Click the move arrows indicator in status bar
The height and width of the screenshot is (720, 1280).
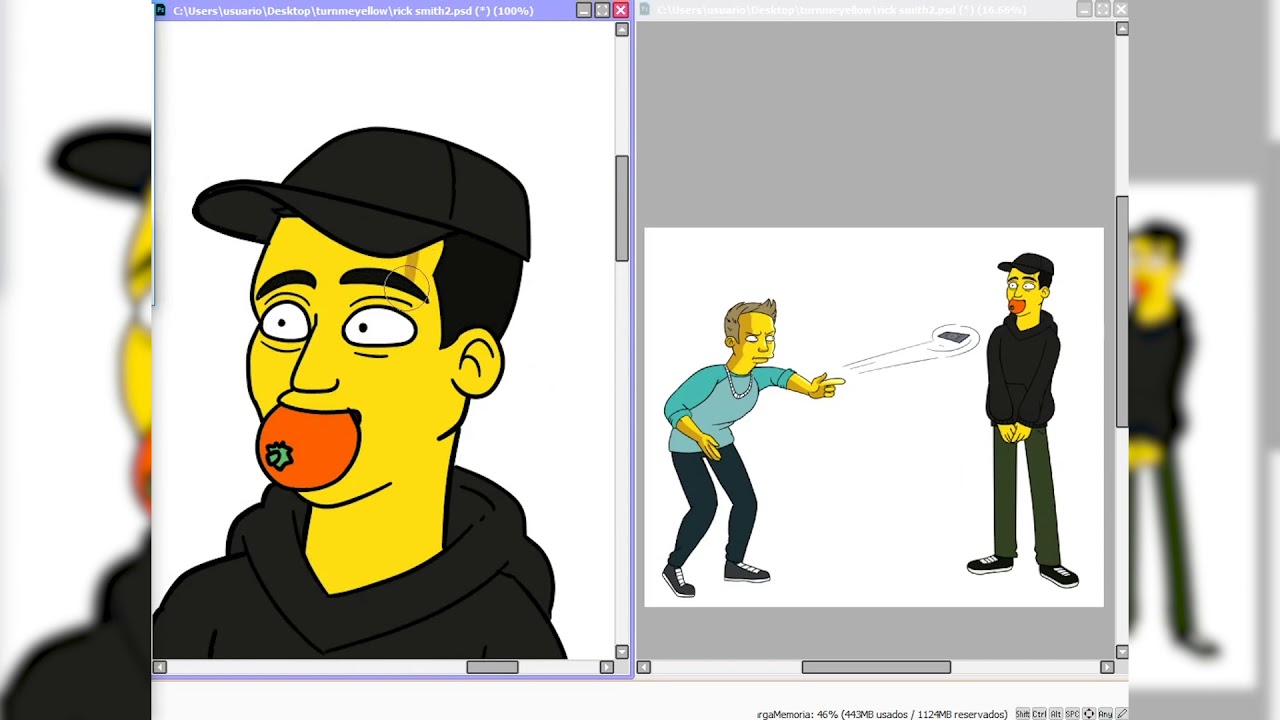pyautogui.click(x=1089, y=714)
